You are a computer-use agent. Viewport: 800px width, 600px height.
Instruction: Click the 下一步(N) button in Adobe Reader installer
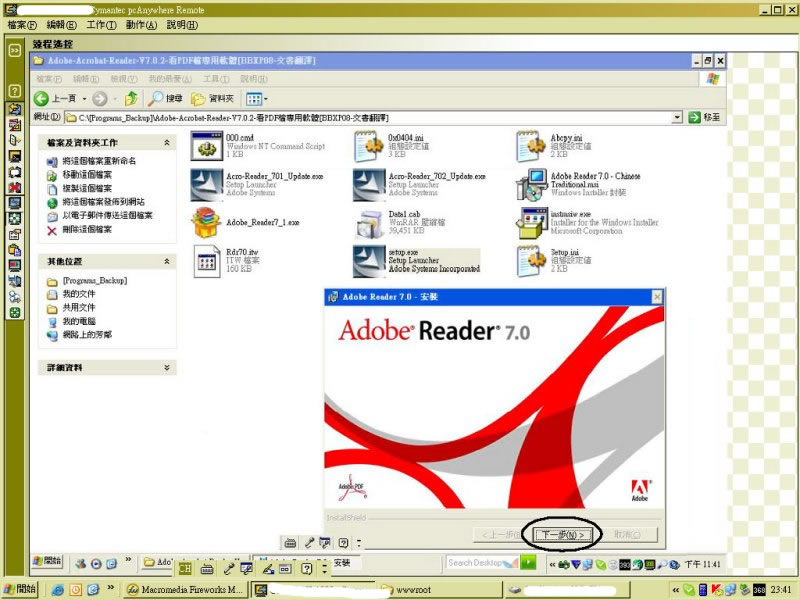563,534
